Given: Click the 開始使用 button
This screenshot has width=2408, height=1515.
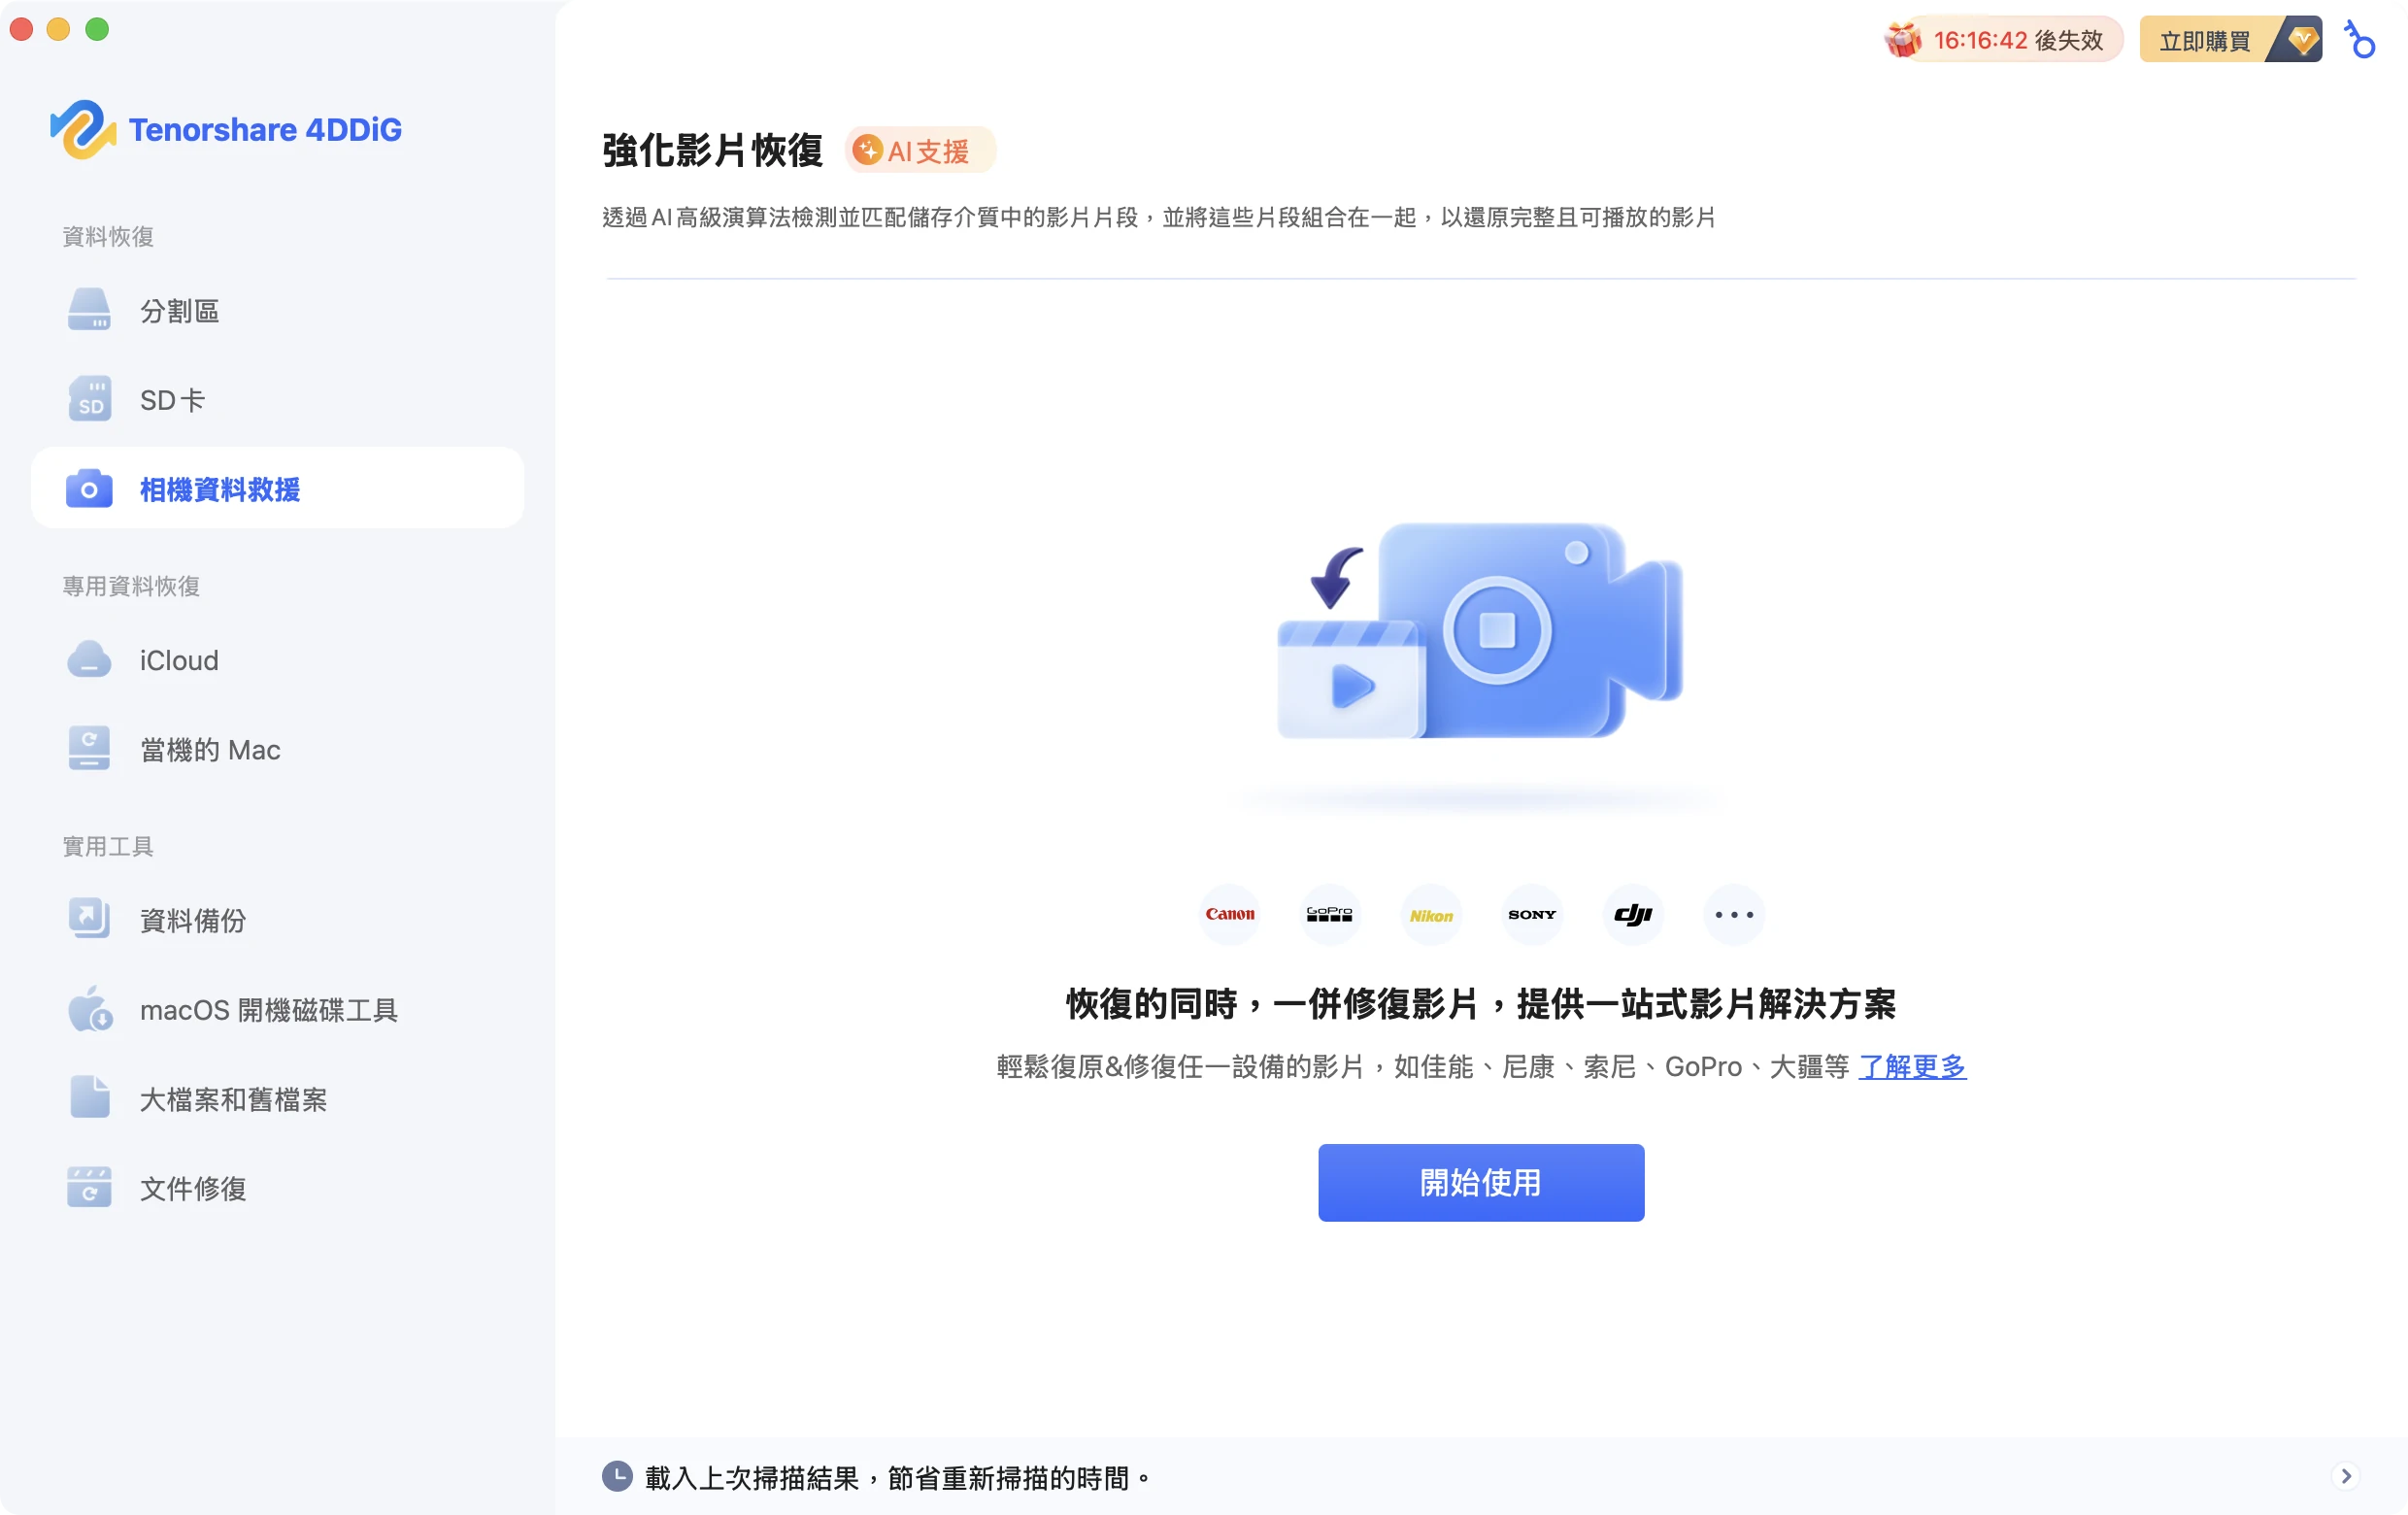Looking at the screenshot, I should click(x=1481, y=1182).
